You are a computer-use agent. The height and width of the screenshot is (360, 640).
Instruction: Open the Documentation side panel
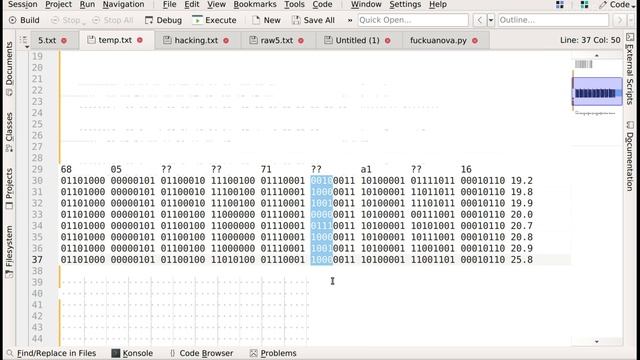[x=630, y=156]
